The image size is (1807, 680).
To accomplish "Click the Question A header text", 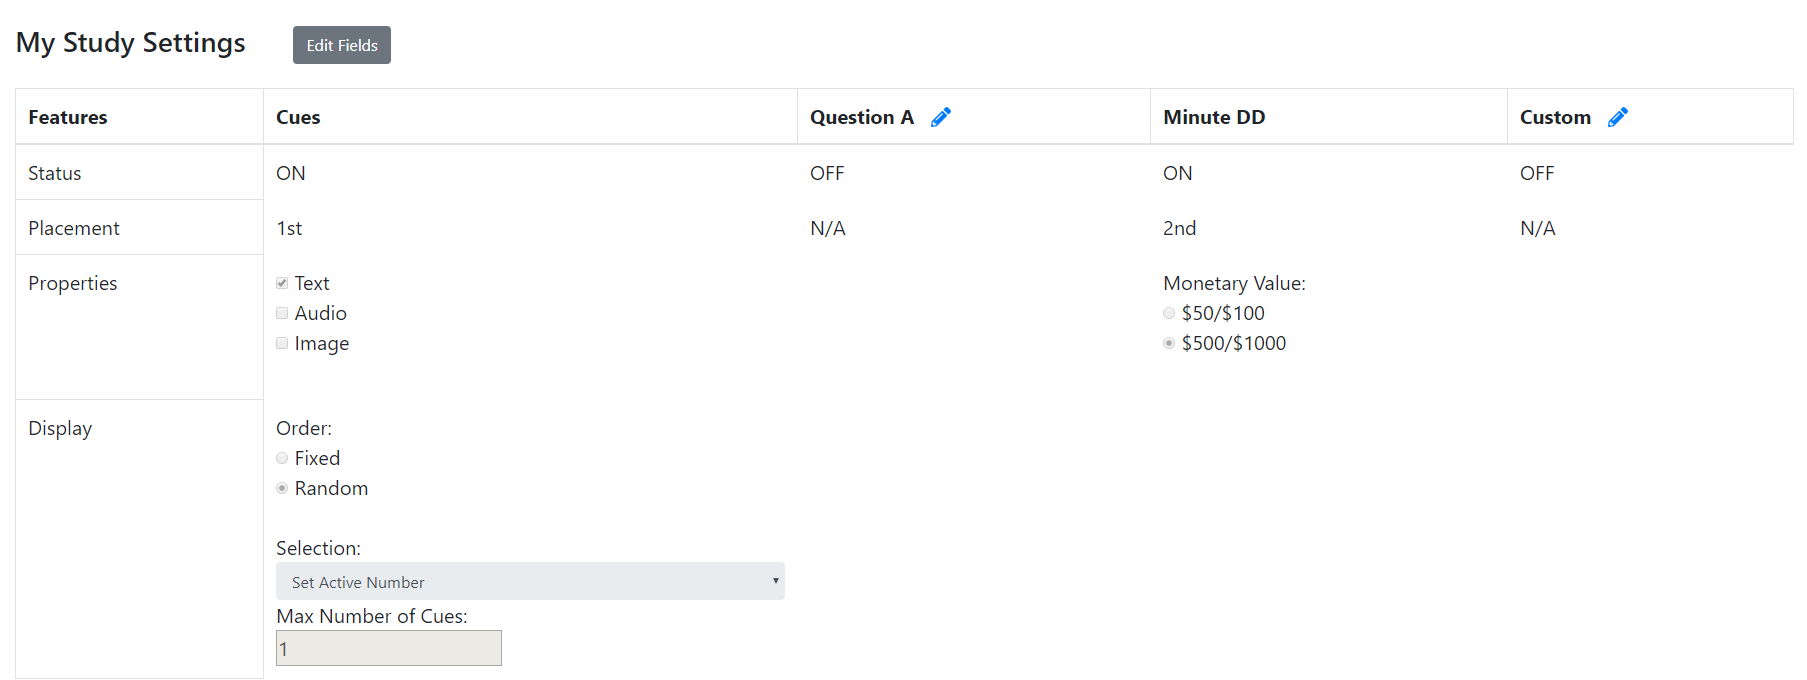I will pyautogui.click(x=862, y=117).
